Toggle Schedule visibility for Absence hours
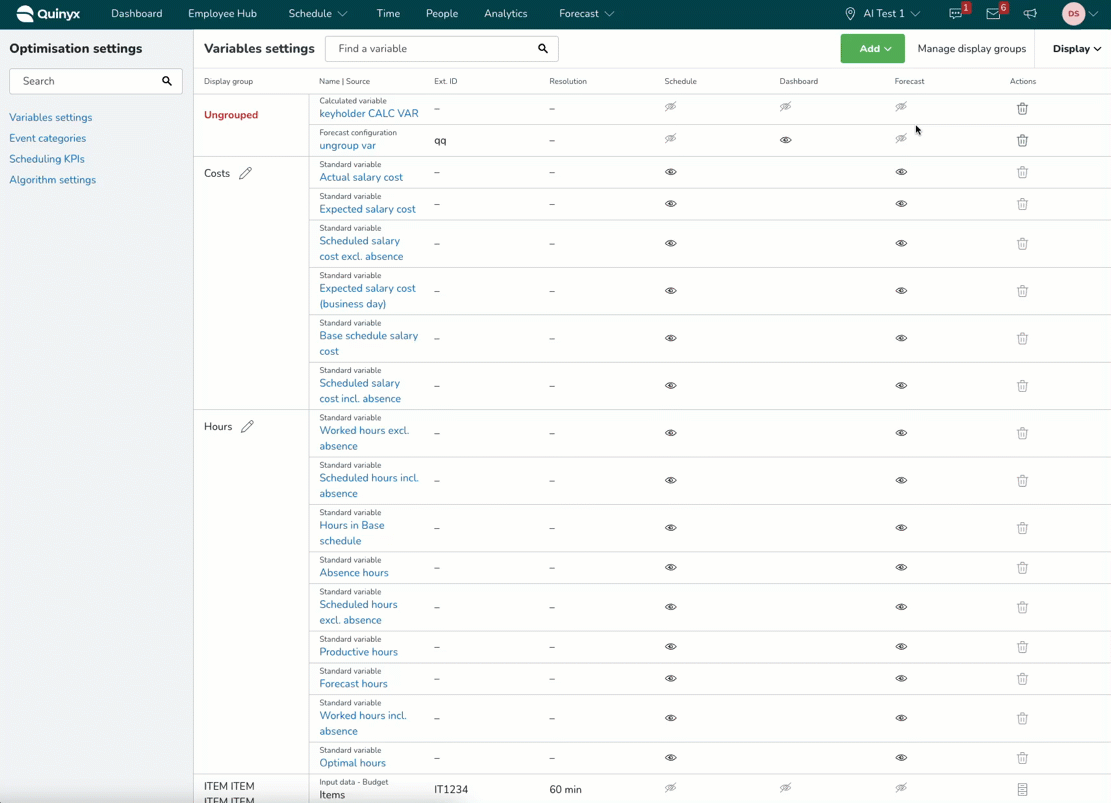The height and width of the screenshot is (803, 1111). pyautogui.click(x=670, y=567)
